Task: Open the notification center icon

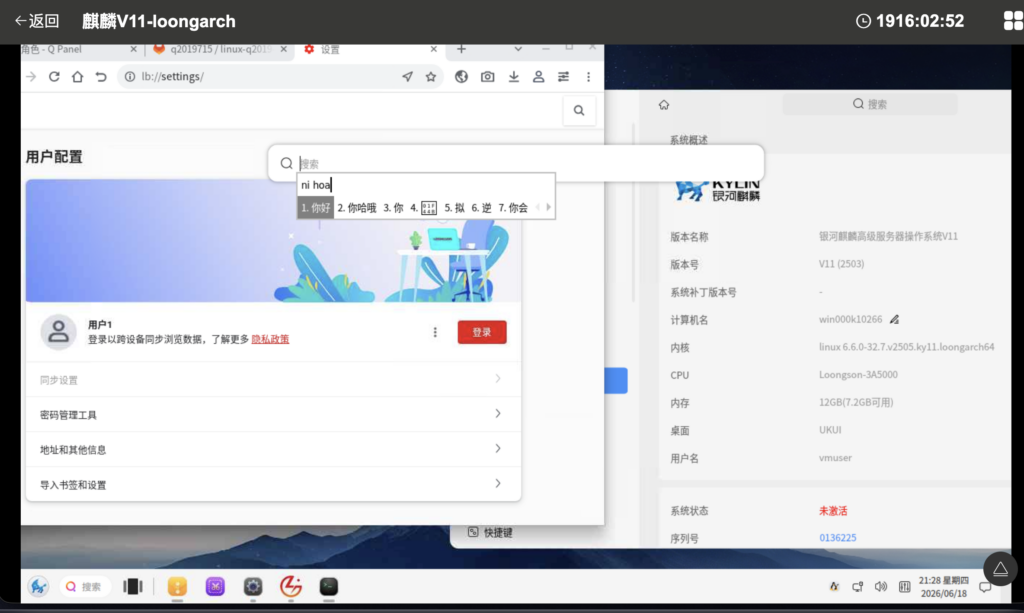Action: 985,587
